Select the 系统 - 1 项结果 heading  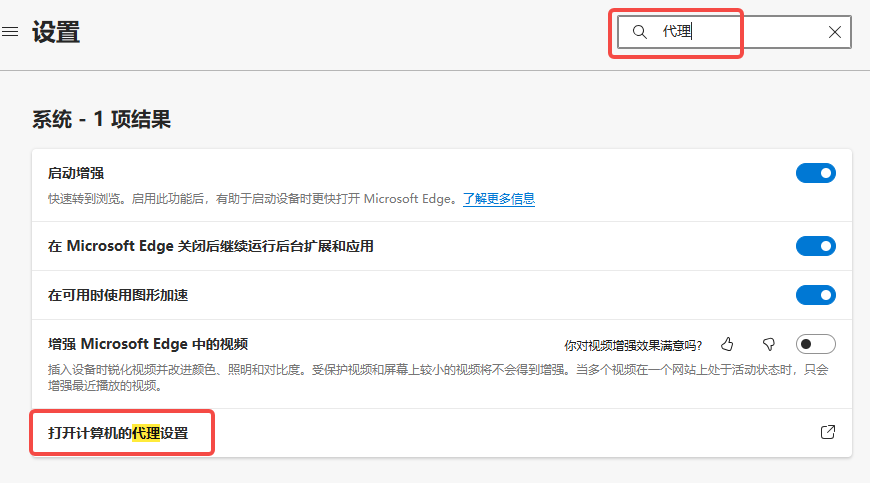pos(101,119)
